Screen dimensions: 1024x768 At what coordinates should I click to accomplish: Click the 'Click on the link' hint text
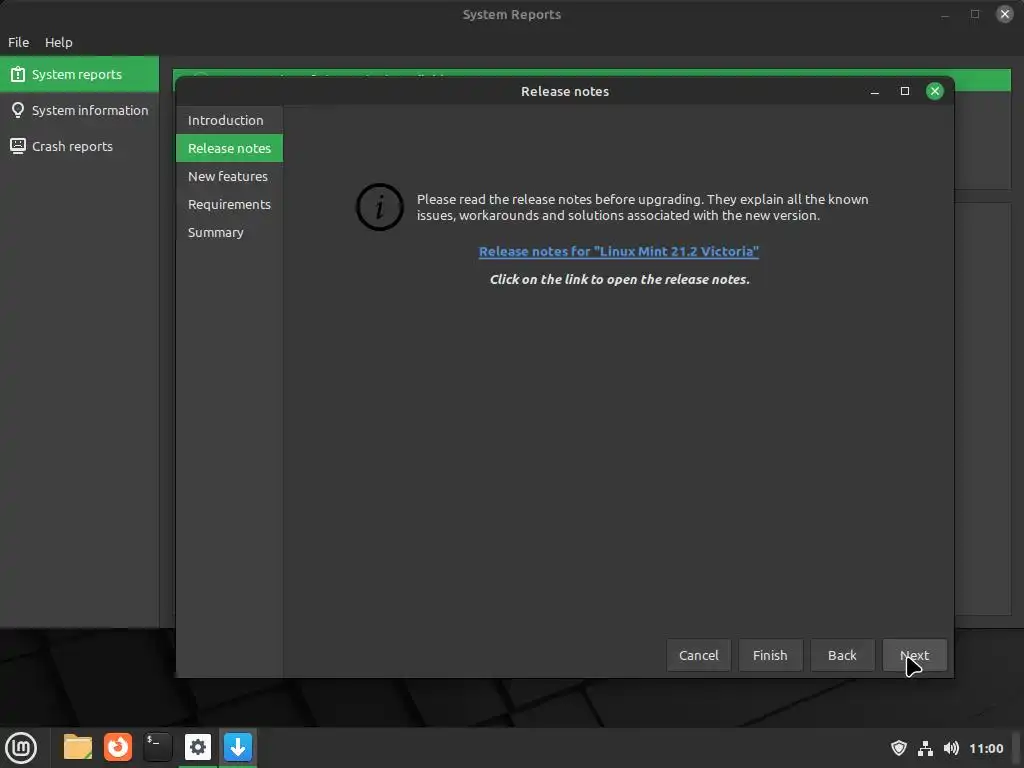pyautogui.click(x=620, y=280)
